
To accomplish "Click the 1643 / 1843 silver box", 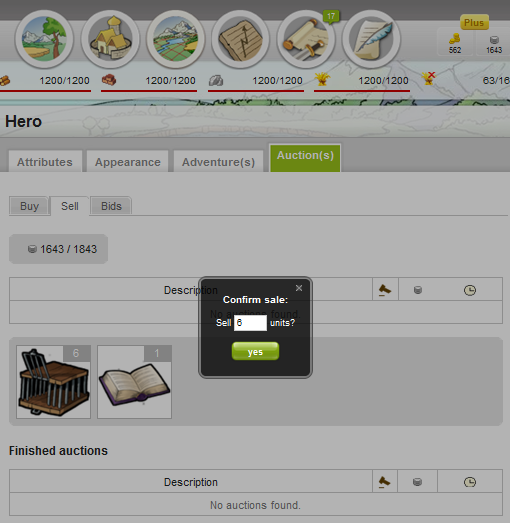I will 58,249.
